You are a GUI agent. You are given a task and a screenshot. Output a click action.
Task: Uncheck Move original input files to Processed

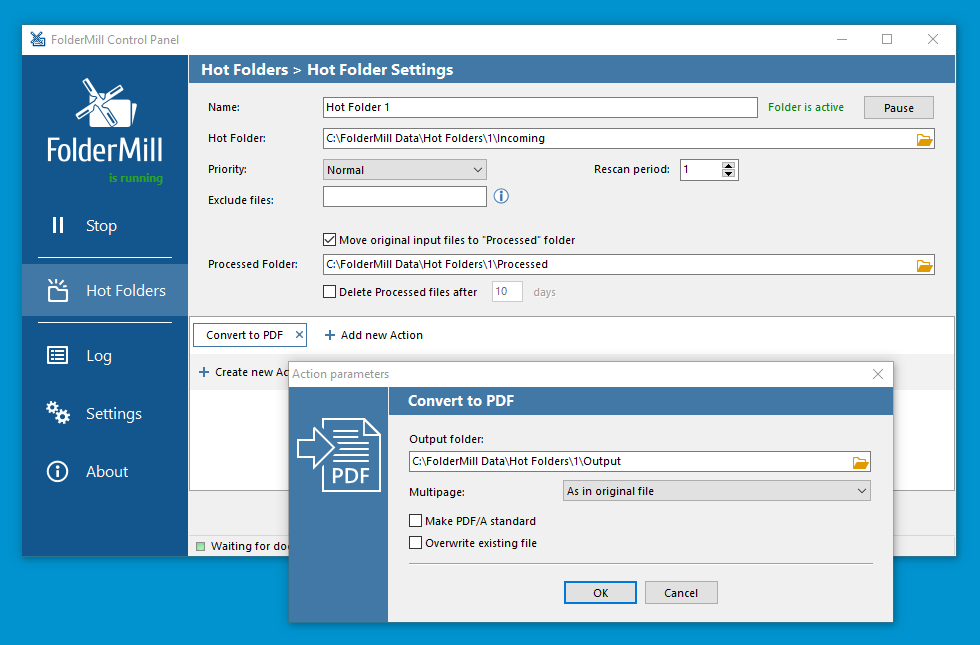(329, 239)
